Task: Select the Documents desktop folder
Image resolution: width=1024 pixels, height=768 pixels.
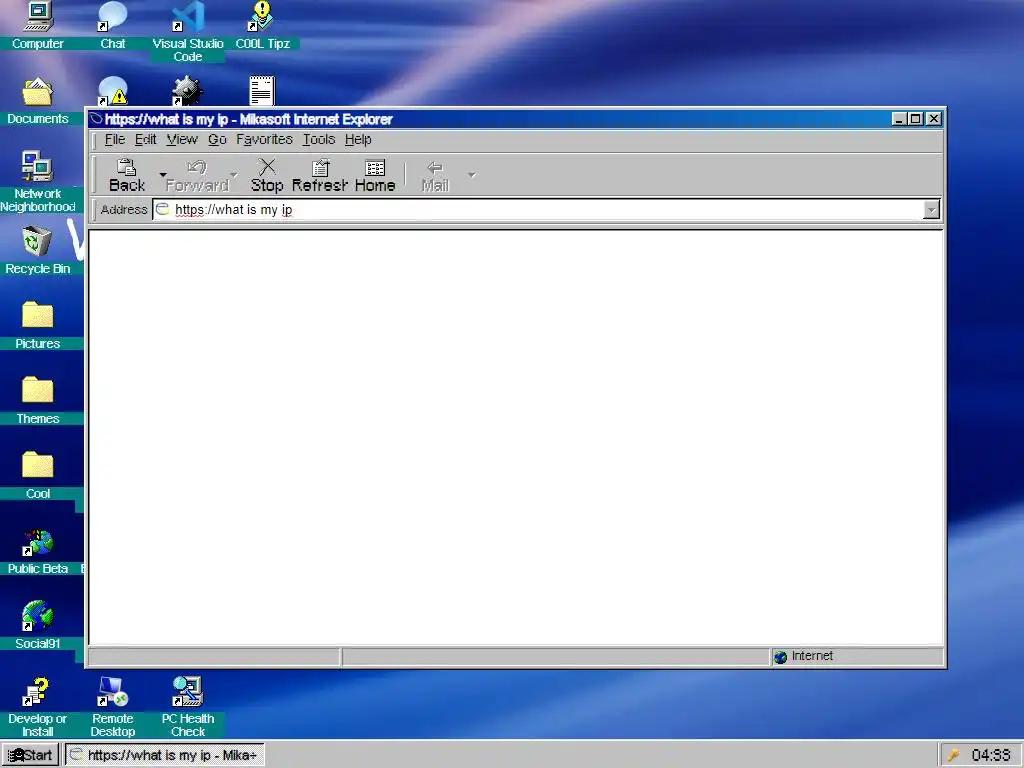Action: pos(38,101)
